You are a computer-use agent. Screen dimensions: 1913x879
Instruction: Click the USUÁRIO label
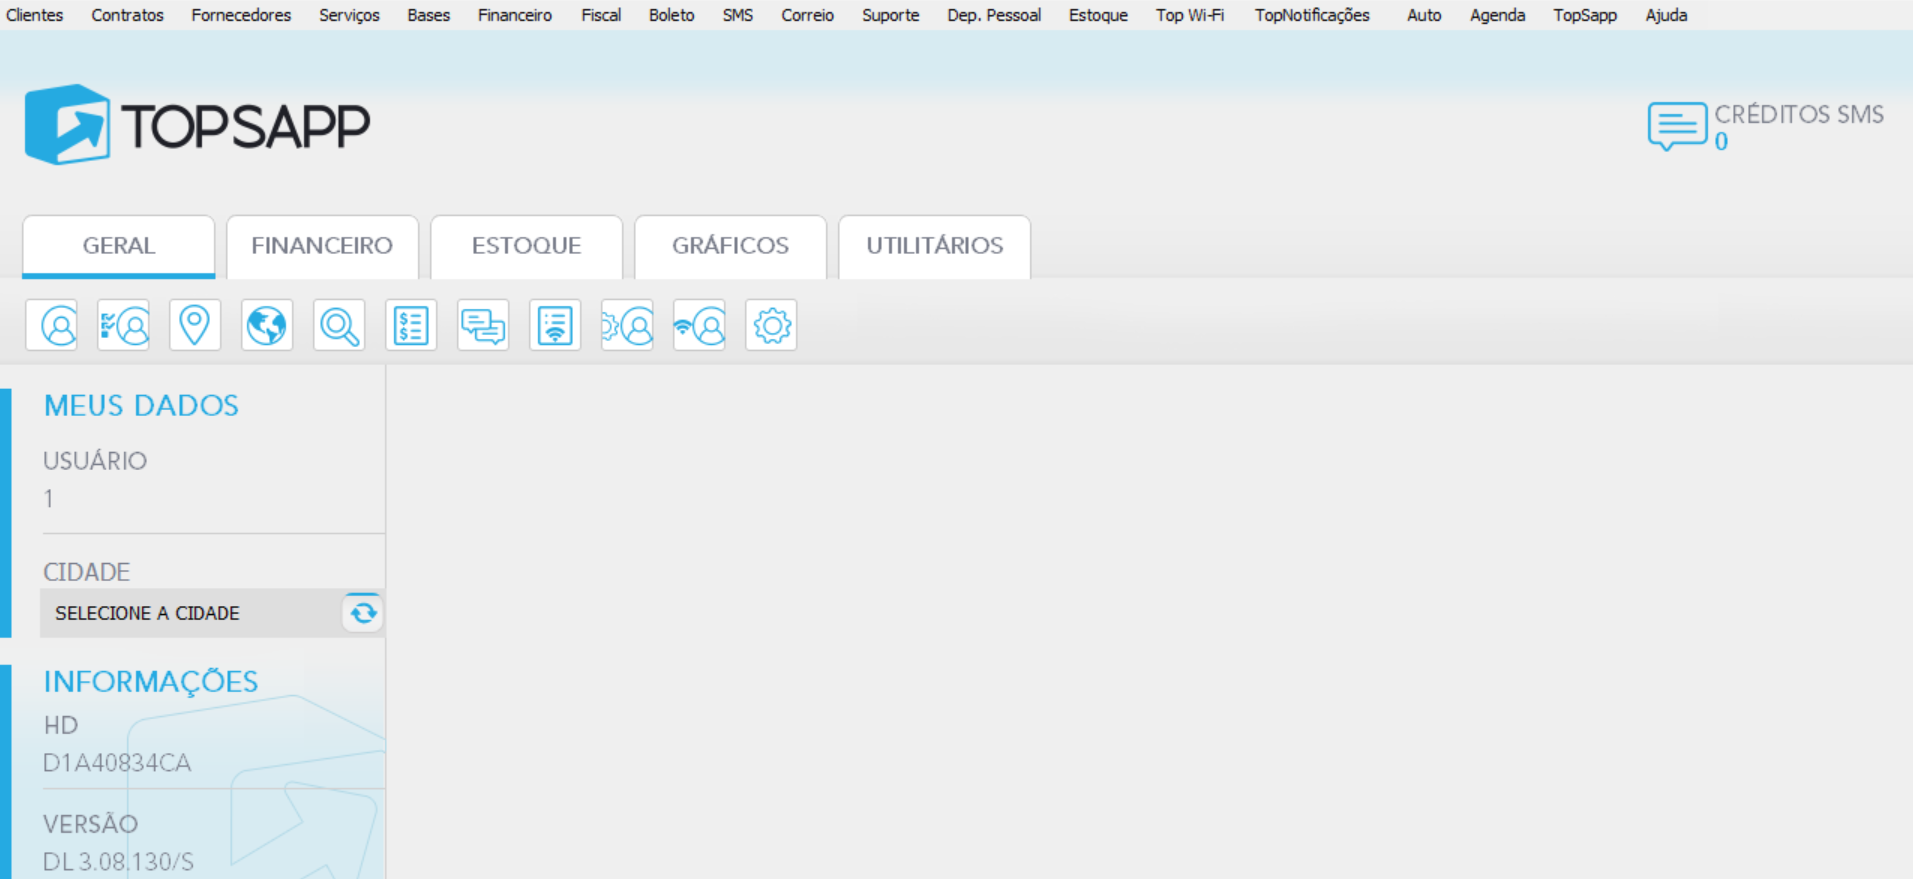pos(95,461)
